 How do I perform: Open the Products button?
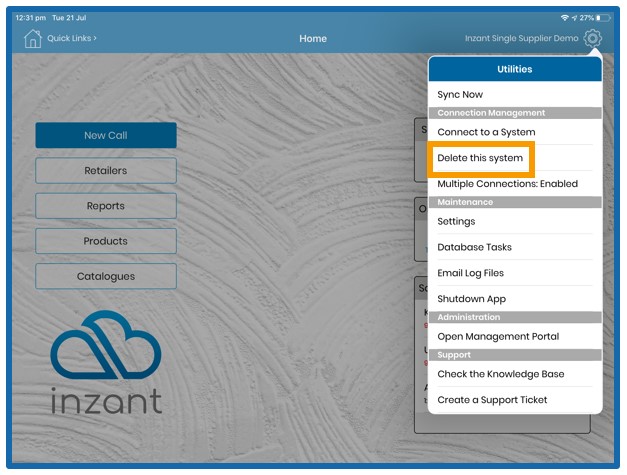[106, 241]
